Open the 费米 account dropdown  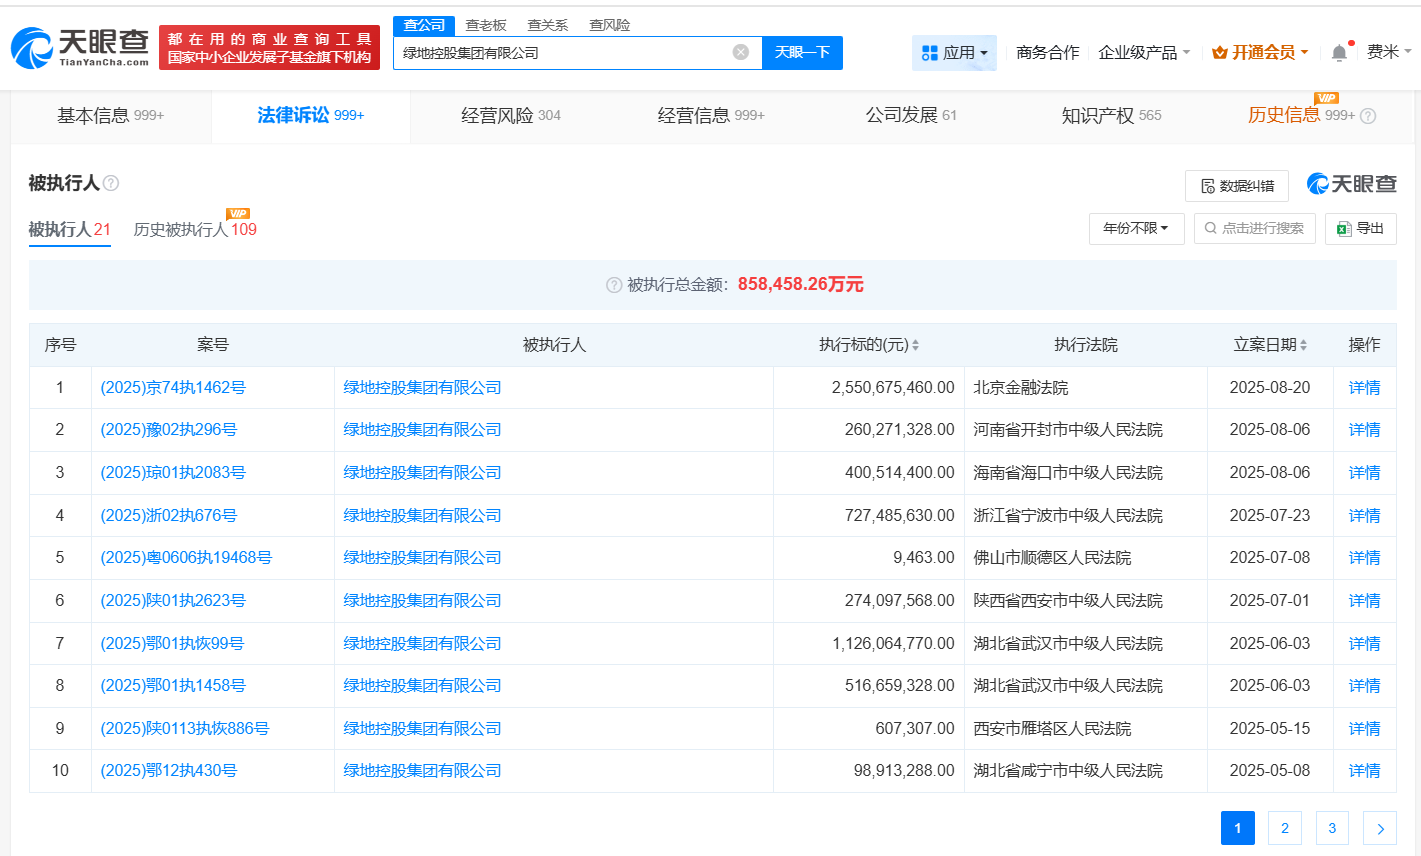click(1386, 51)
